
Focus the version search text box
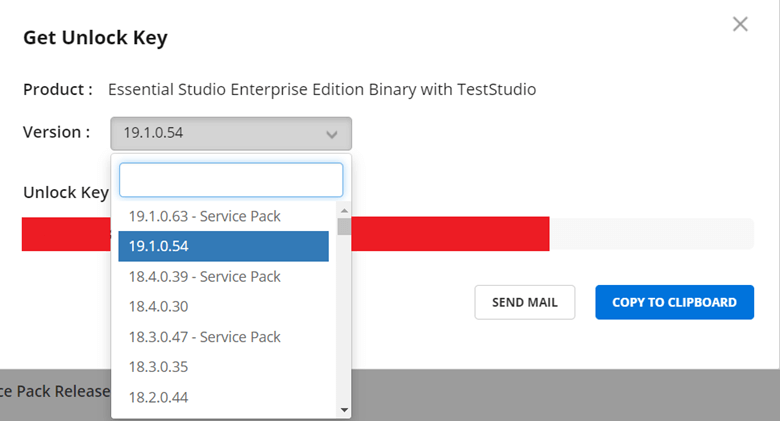click(231, 180)
